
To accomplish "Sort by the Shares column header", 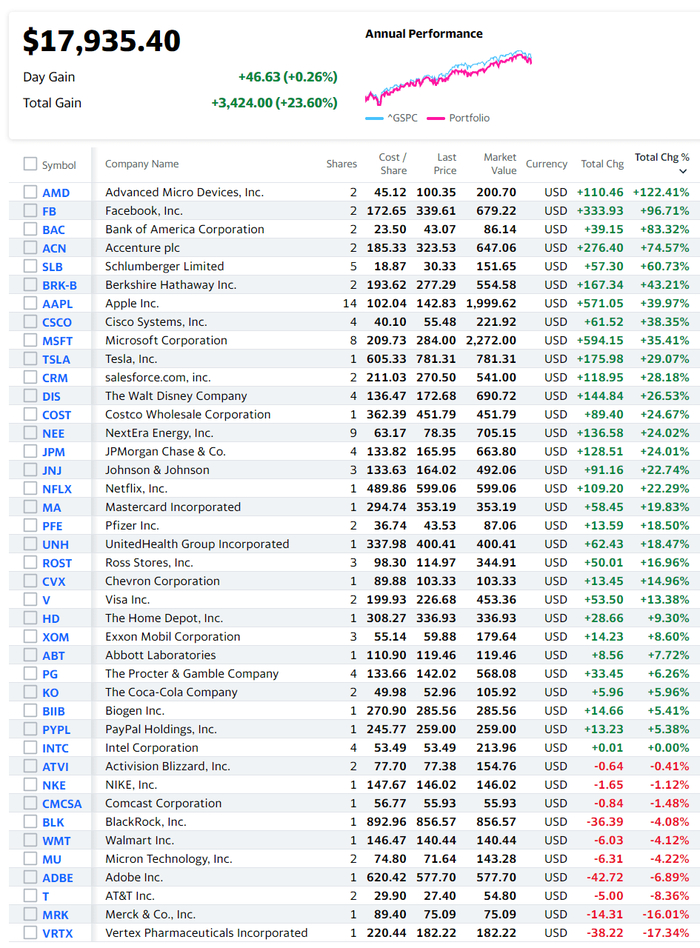I will coord(341,164).
